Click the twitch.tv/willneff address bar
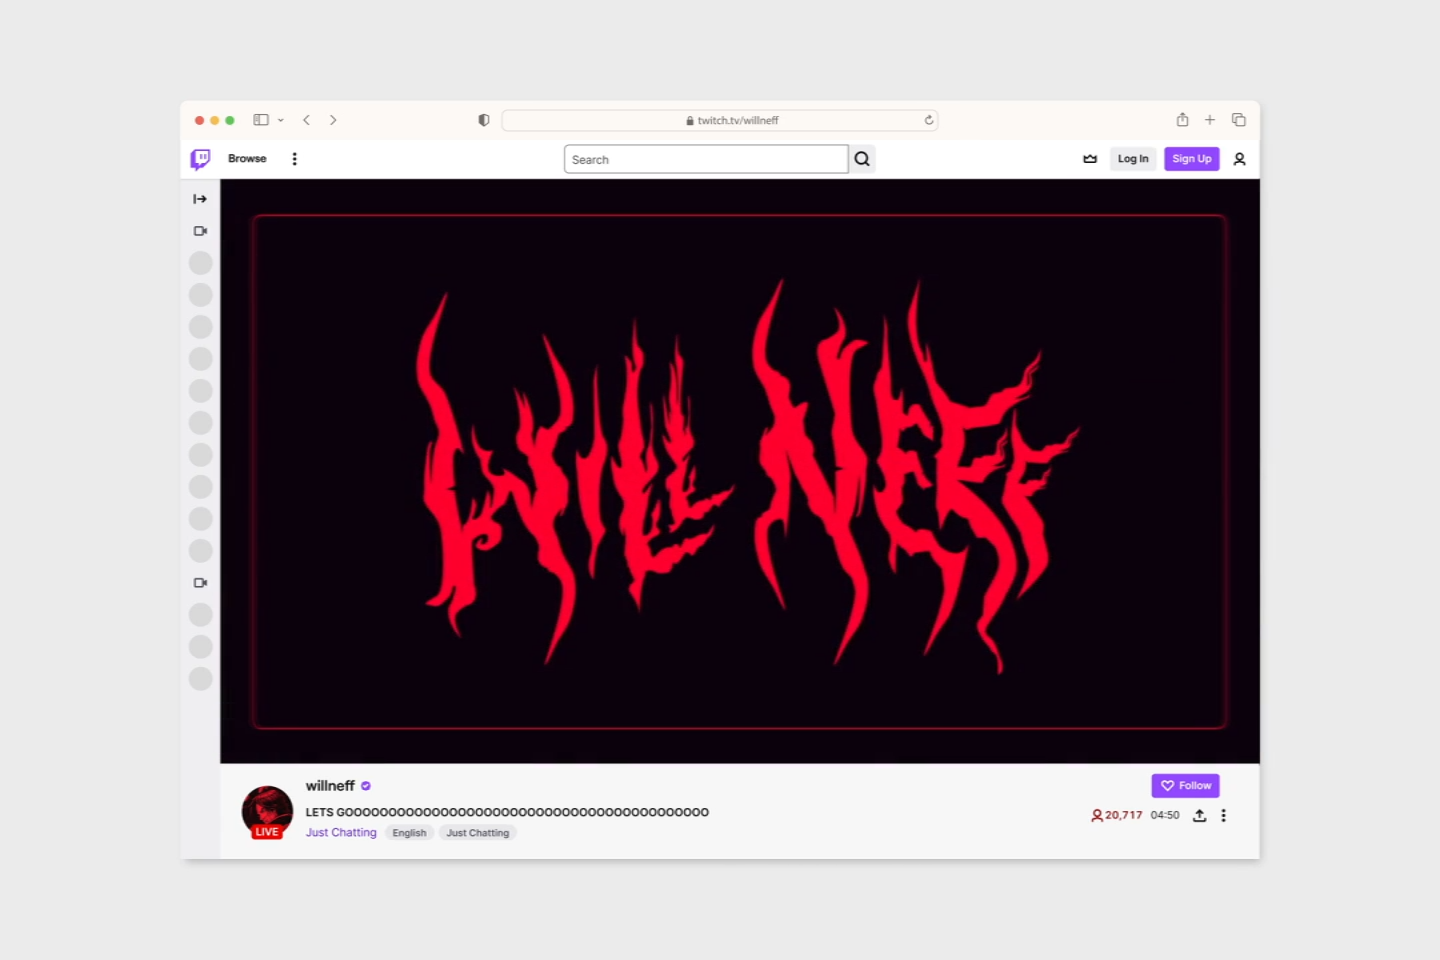 click(x=720, y=120)
